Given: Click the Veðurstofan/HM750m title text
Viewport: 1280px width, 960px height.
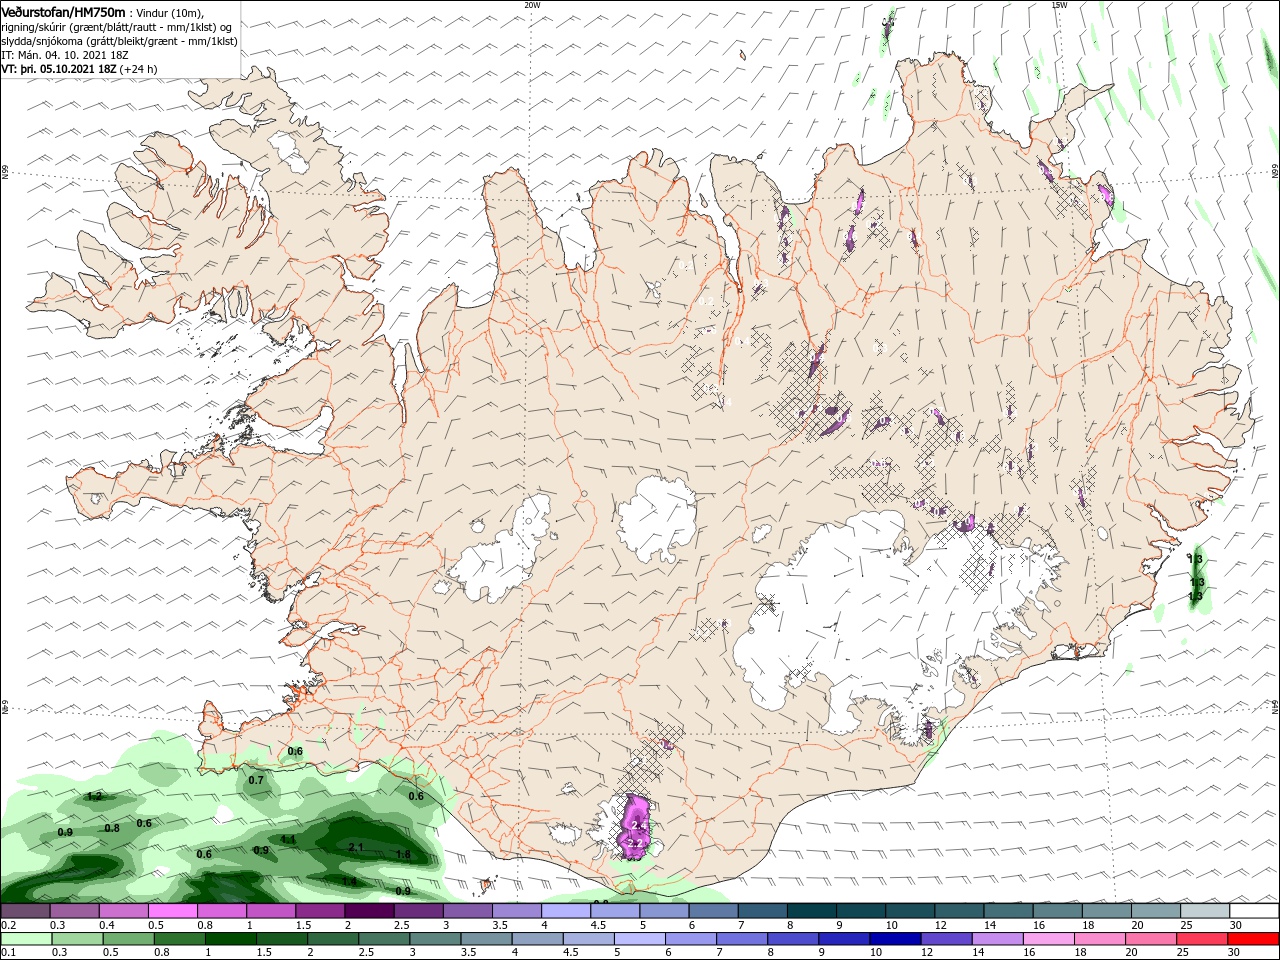Looking at the screenshot, I should (x=62, y=11).
